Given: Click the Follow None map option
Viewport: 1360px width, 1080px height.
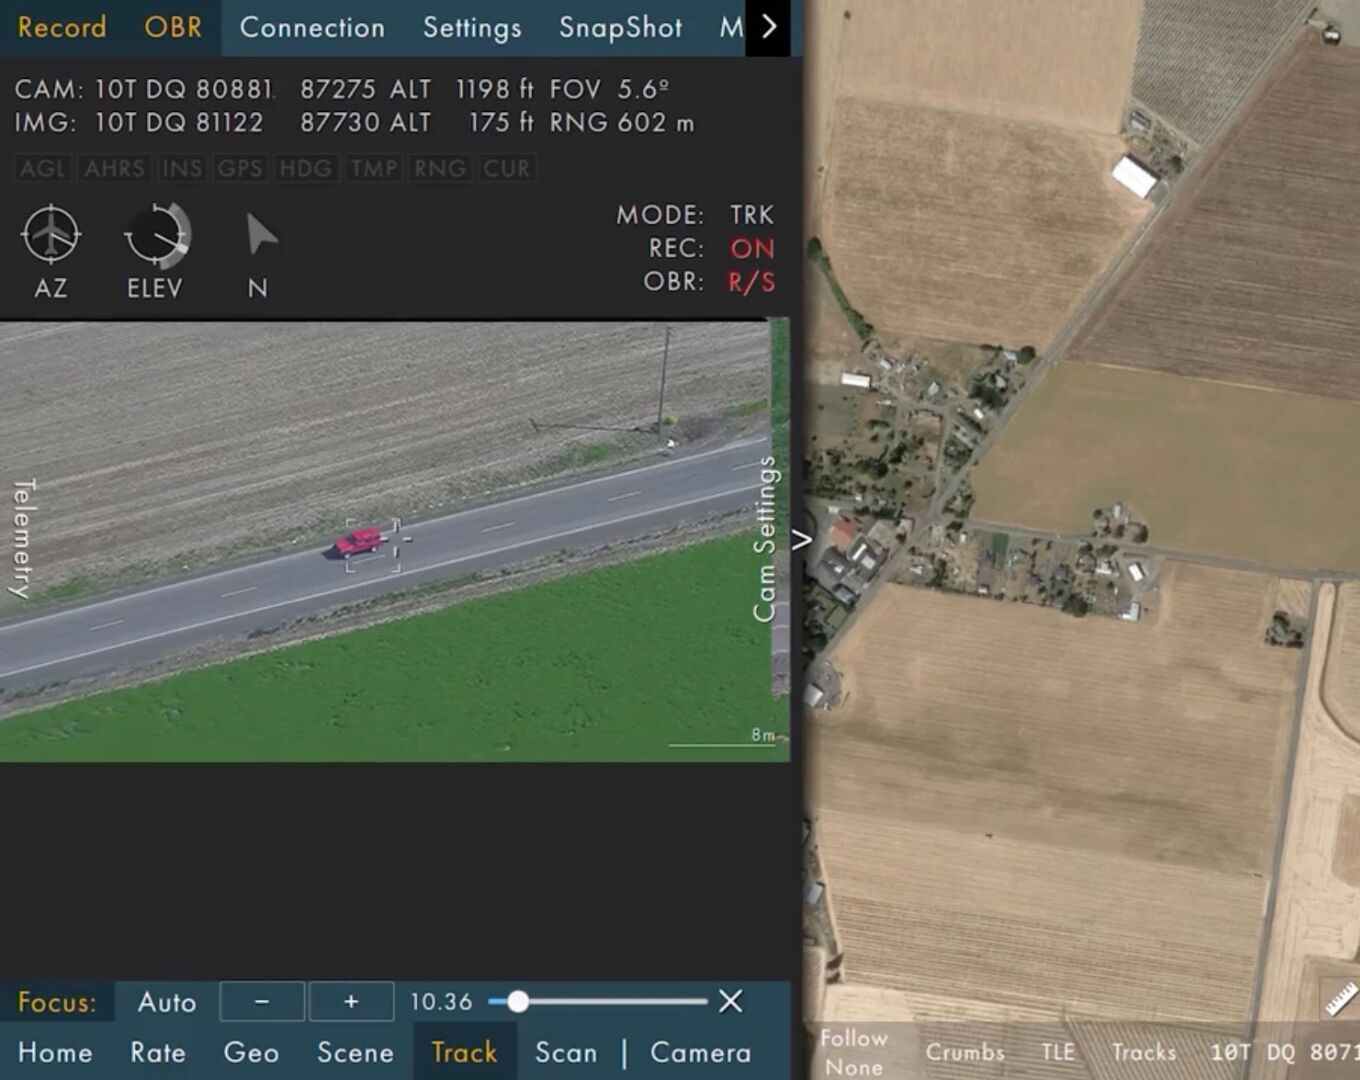Looking at the screenshot, I should [854, 1052].
